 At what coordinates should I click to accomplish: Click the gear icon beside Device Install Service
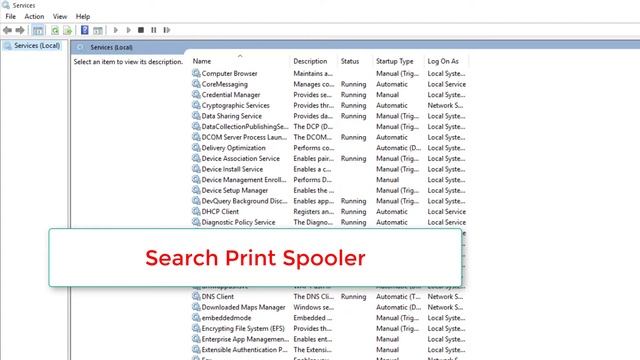pos(196,169)
